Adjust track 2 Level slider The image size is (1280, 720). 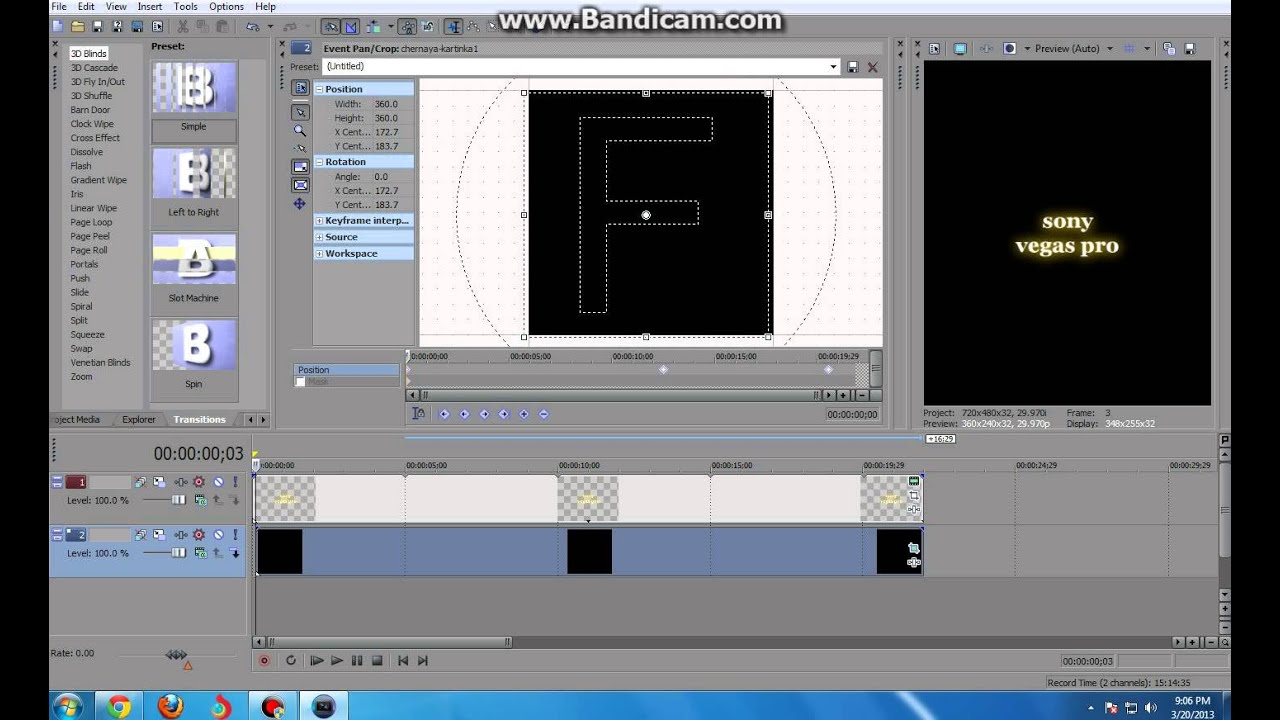click(179, 553)
